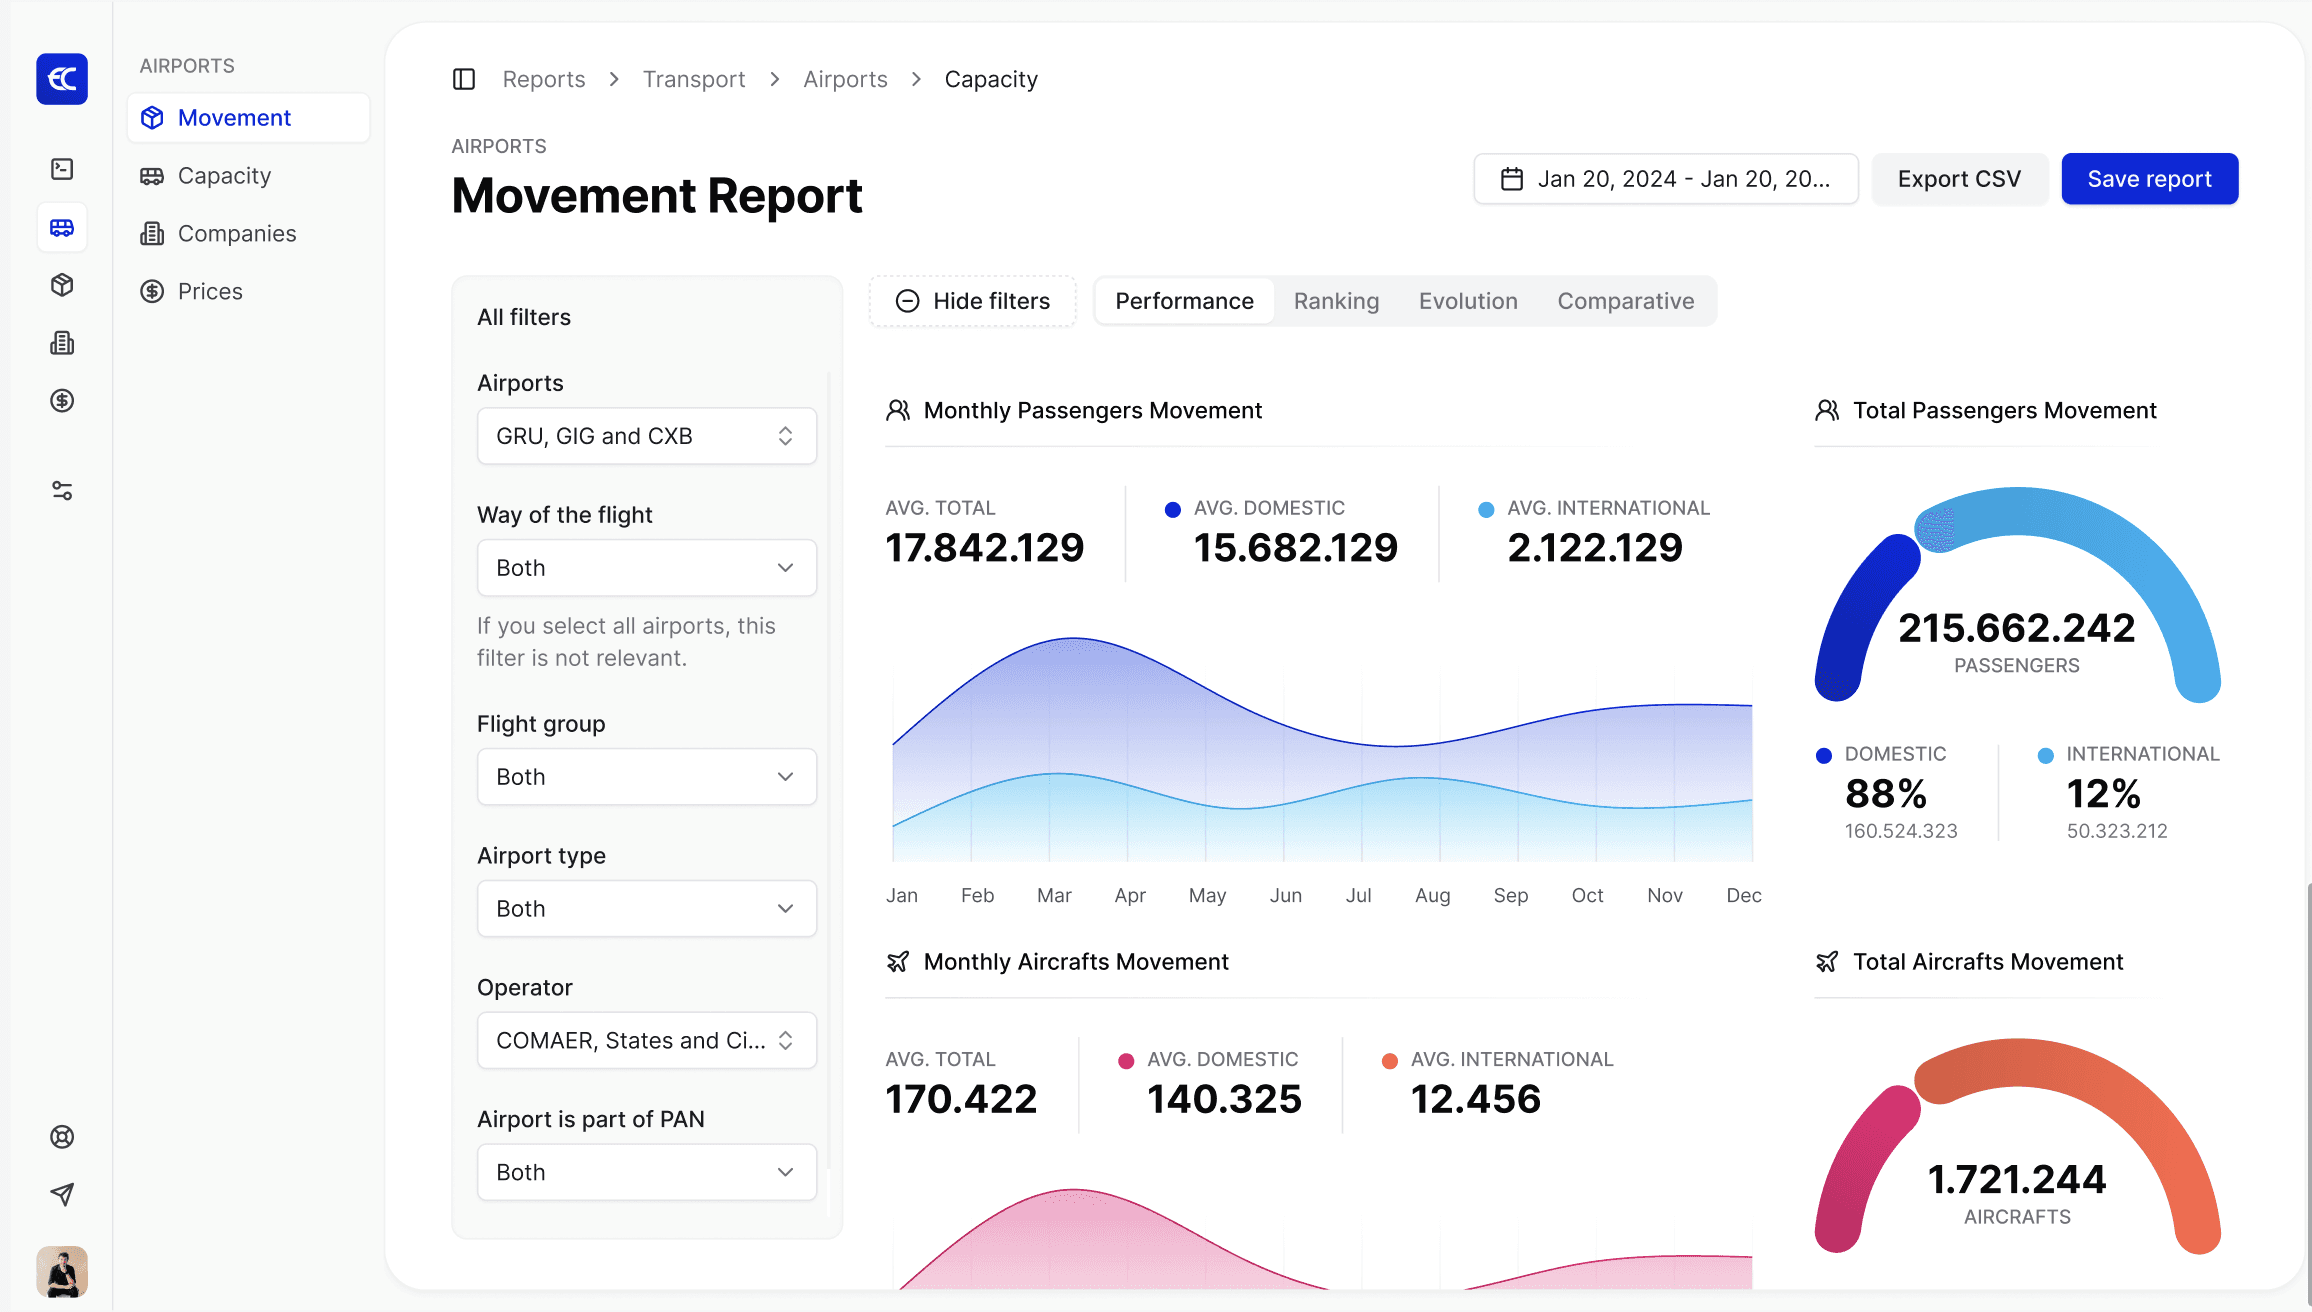Click the Export CSV button
This screenshot has width=2312, height=1312.
click(x=1959, y=179)
